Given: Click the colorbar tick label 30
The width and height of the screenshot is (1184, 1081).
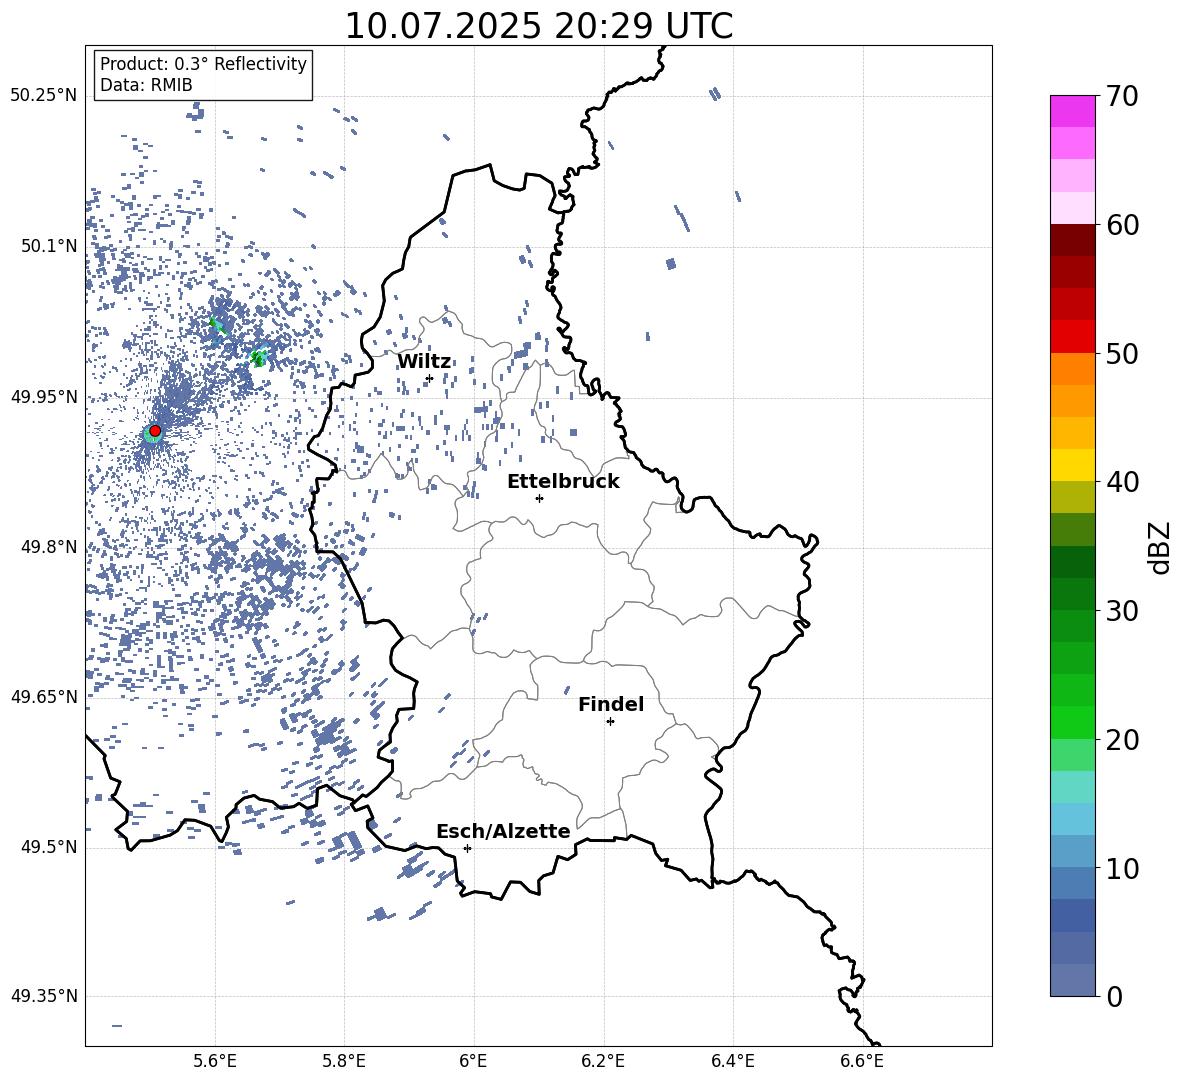Looking at the screenshot, I should click(x=1122, y=611).
